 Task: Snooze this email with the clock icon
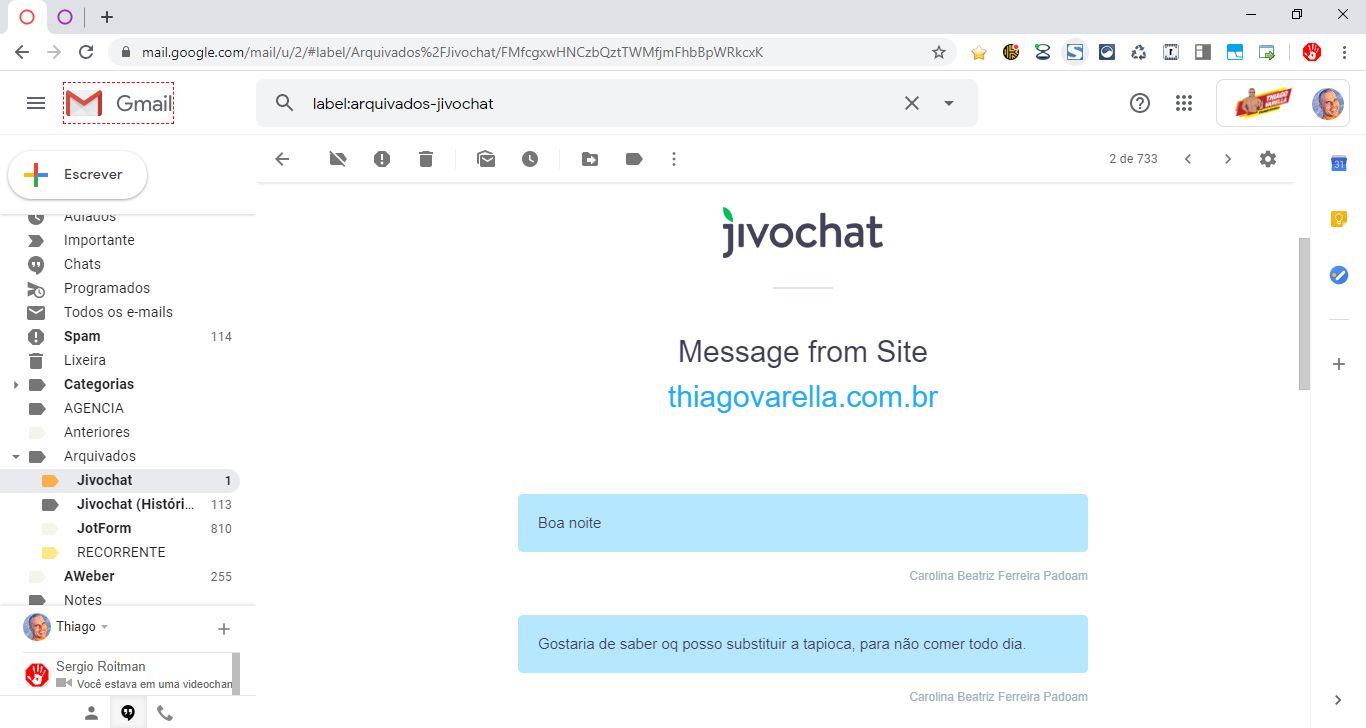click(530, 159)
